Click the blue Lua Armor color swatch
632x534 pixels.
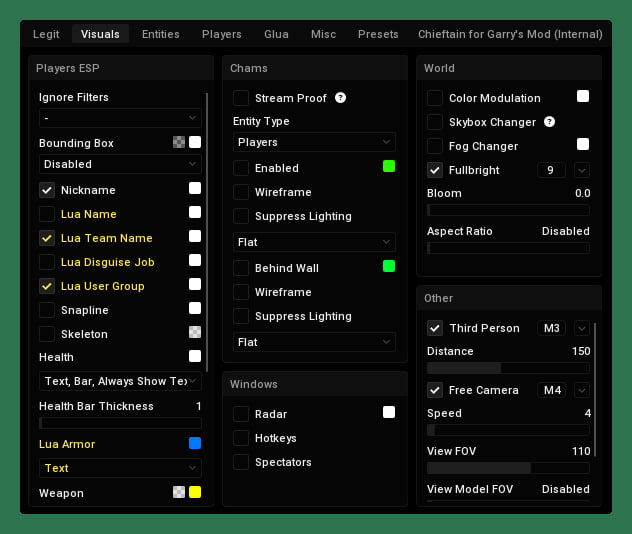coord(195,443)
